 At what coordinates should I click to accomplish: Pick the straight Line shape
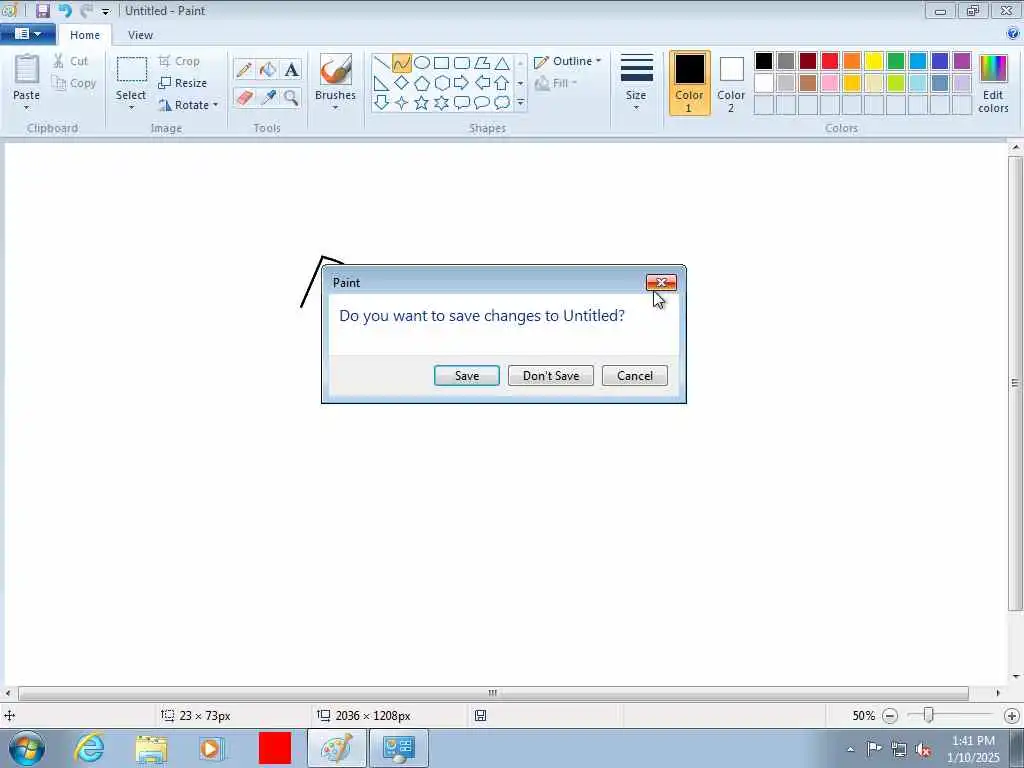tap(382, 63)
